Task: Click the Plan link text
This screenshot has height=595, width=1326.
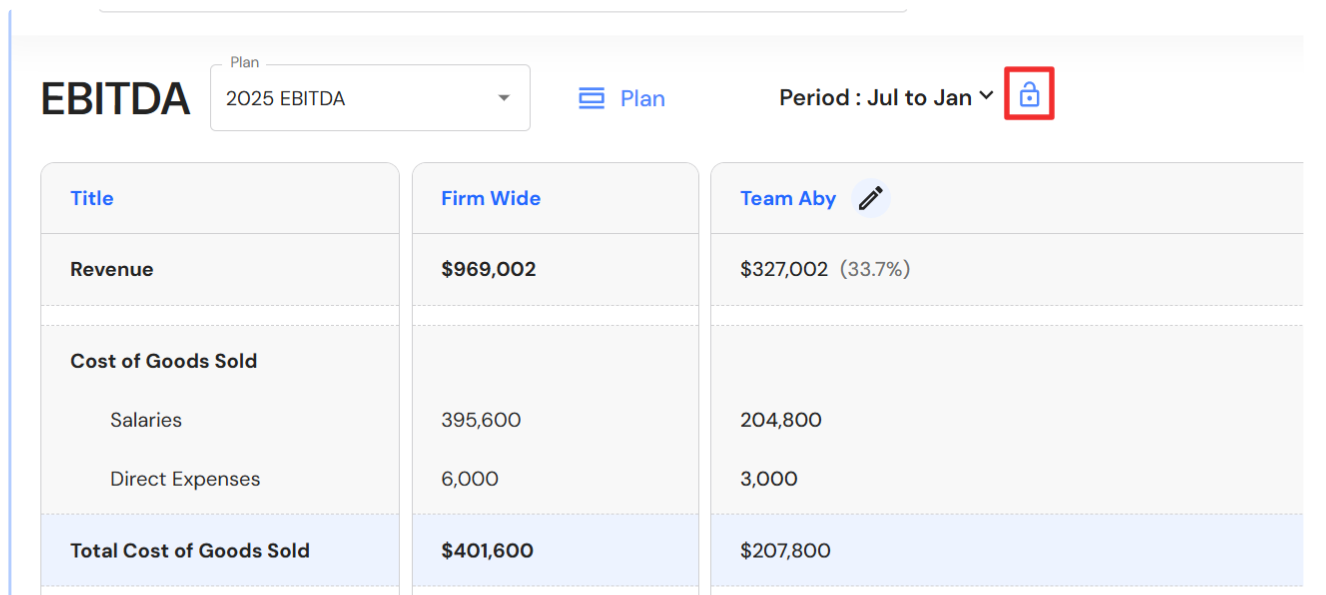Action: 642,98
